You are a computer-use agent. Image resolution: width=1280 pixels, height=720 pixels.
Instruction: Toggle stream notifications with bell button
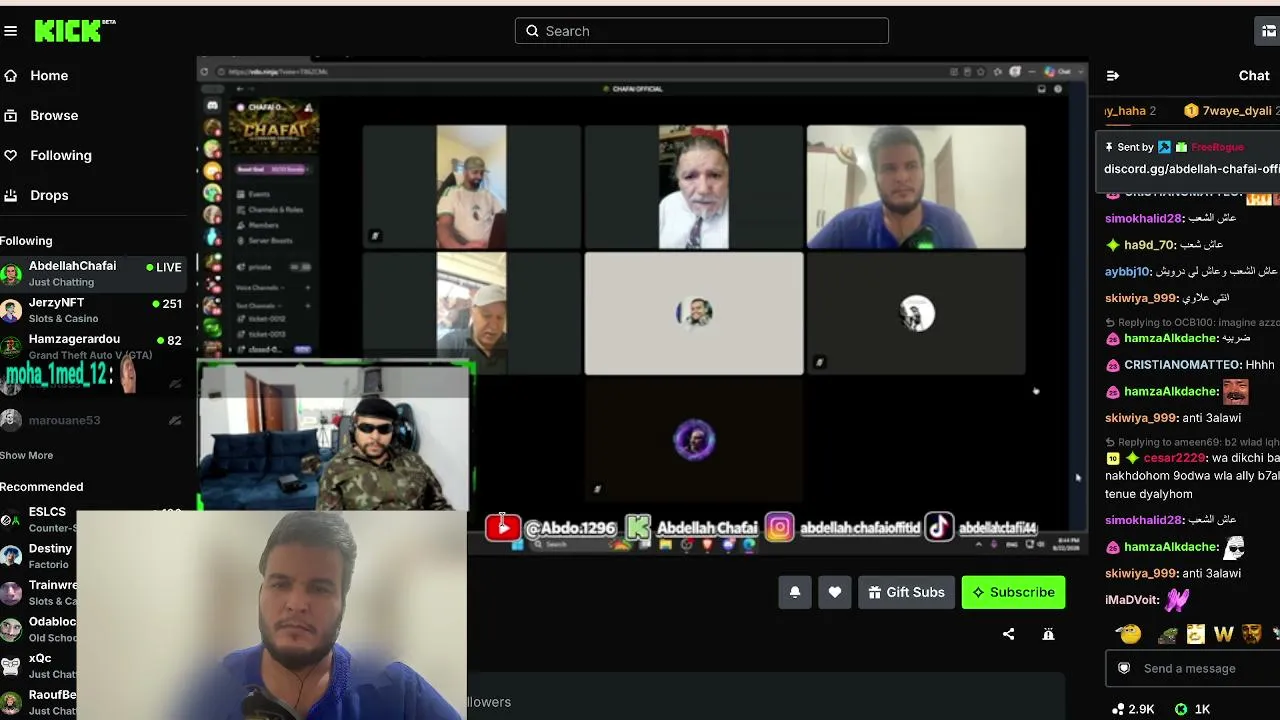click(795, 592)
